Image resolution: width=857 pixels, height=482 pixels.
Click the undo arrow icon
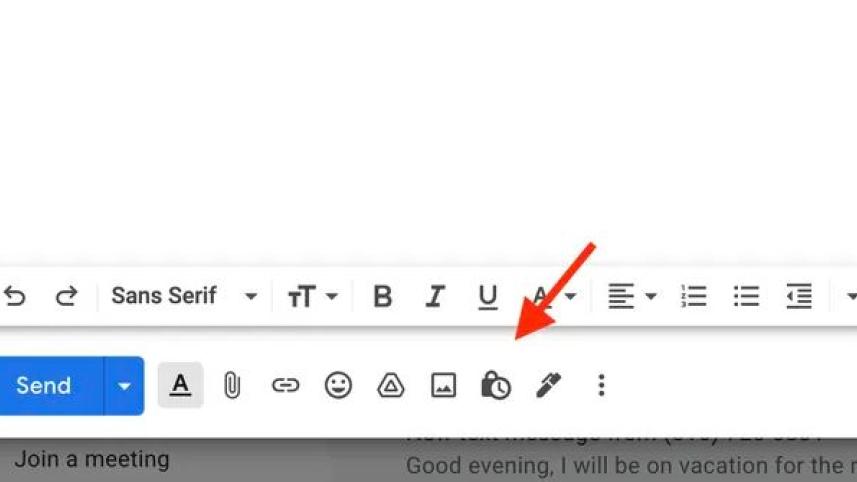[x=15, y=296]
